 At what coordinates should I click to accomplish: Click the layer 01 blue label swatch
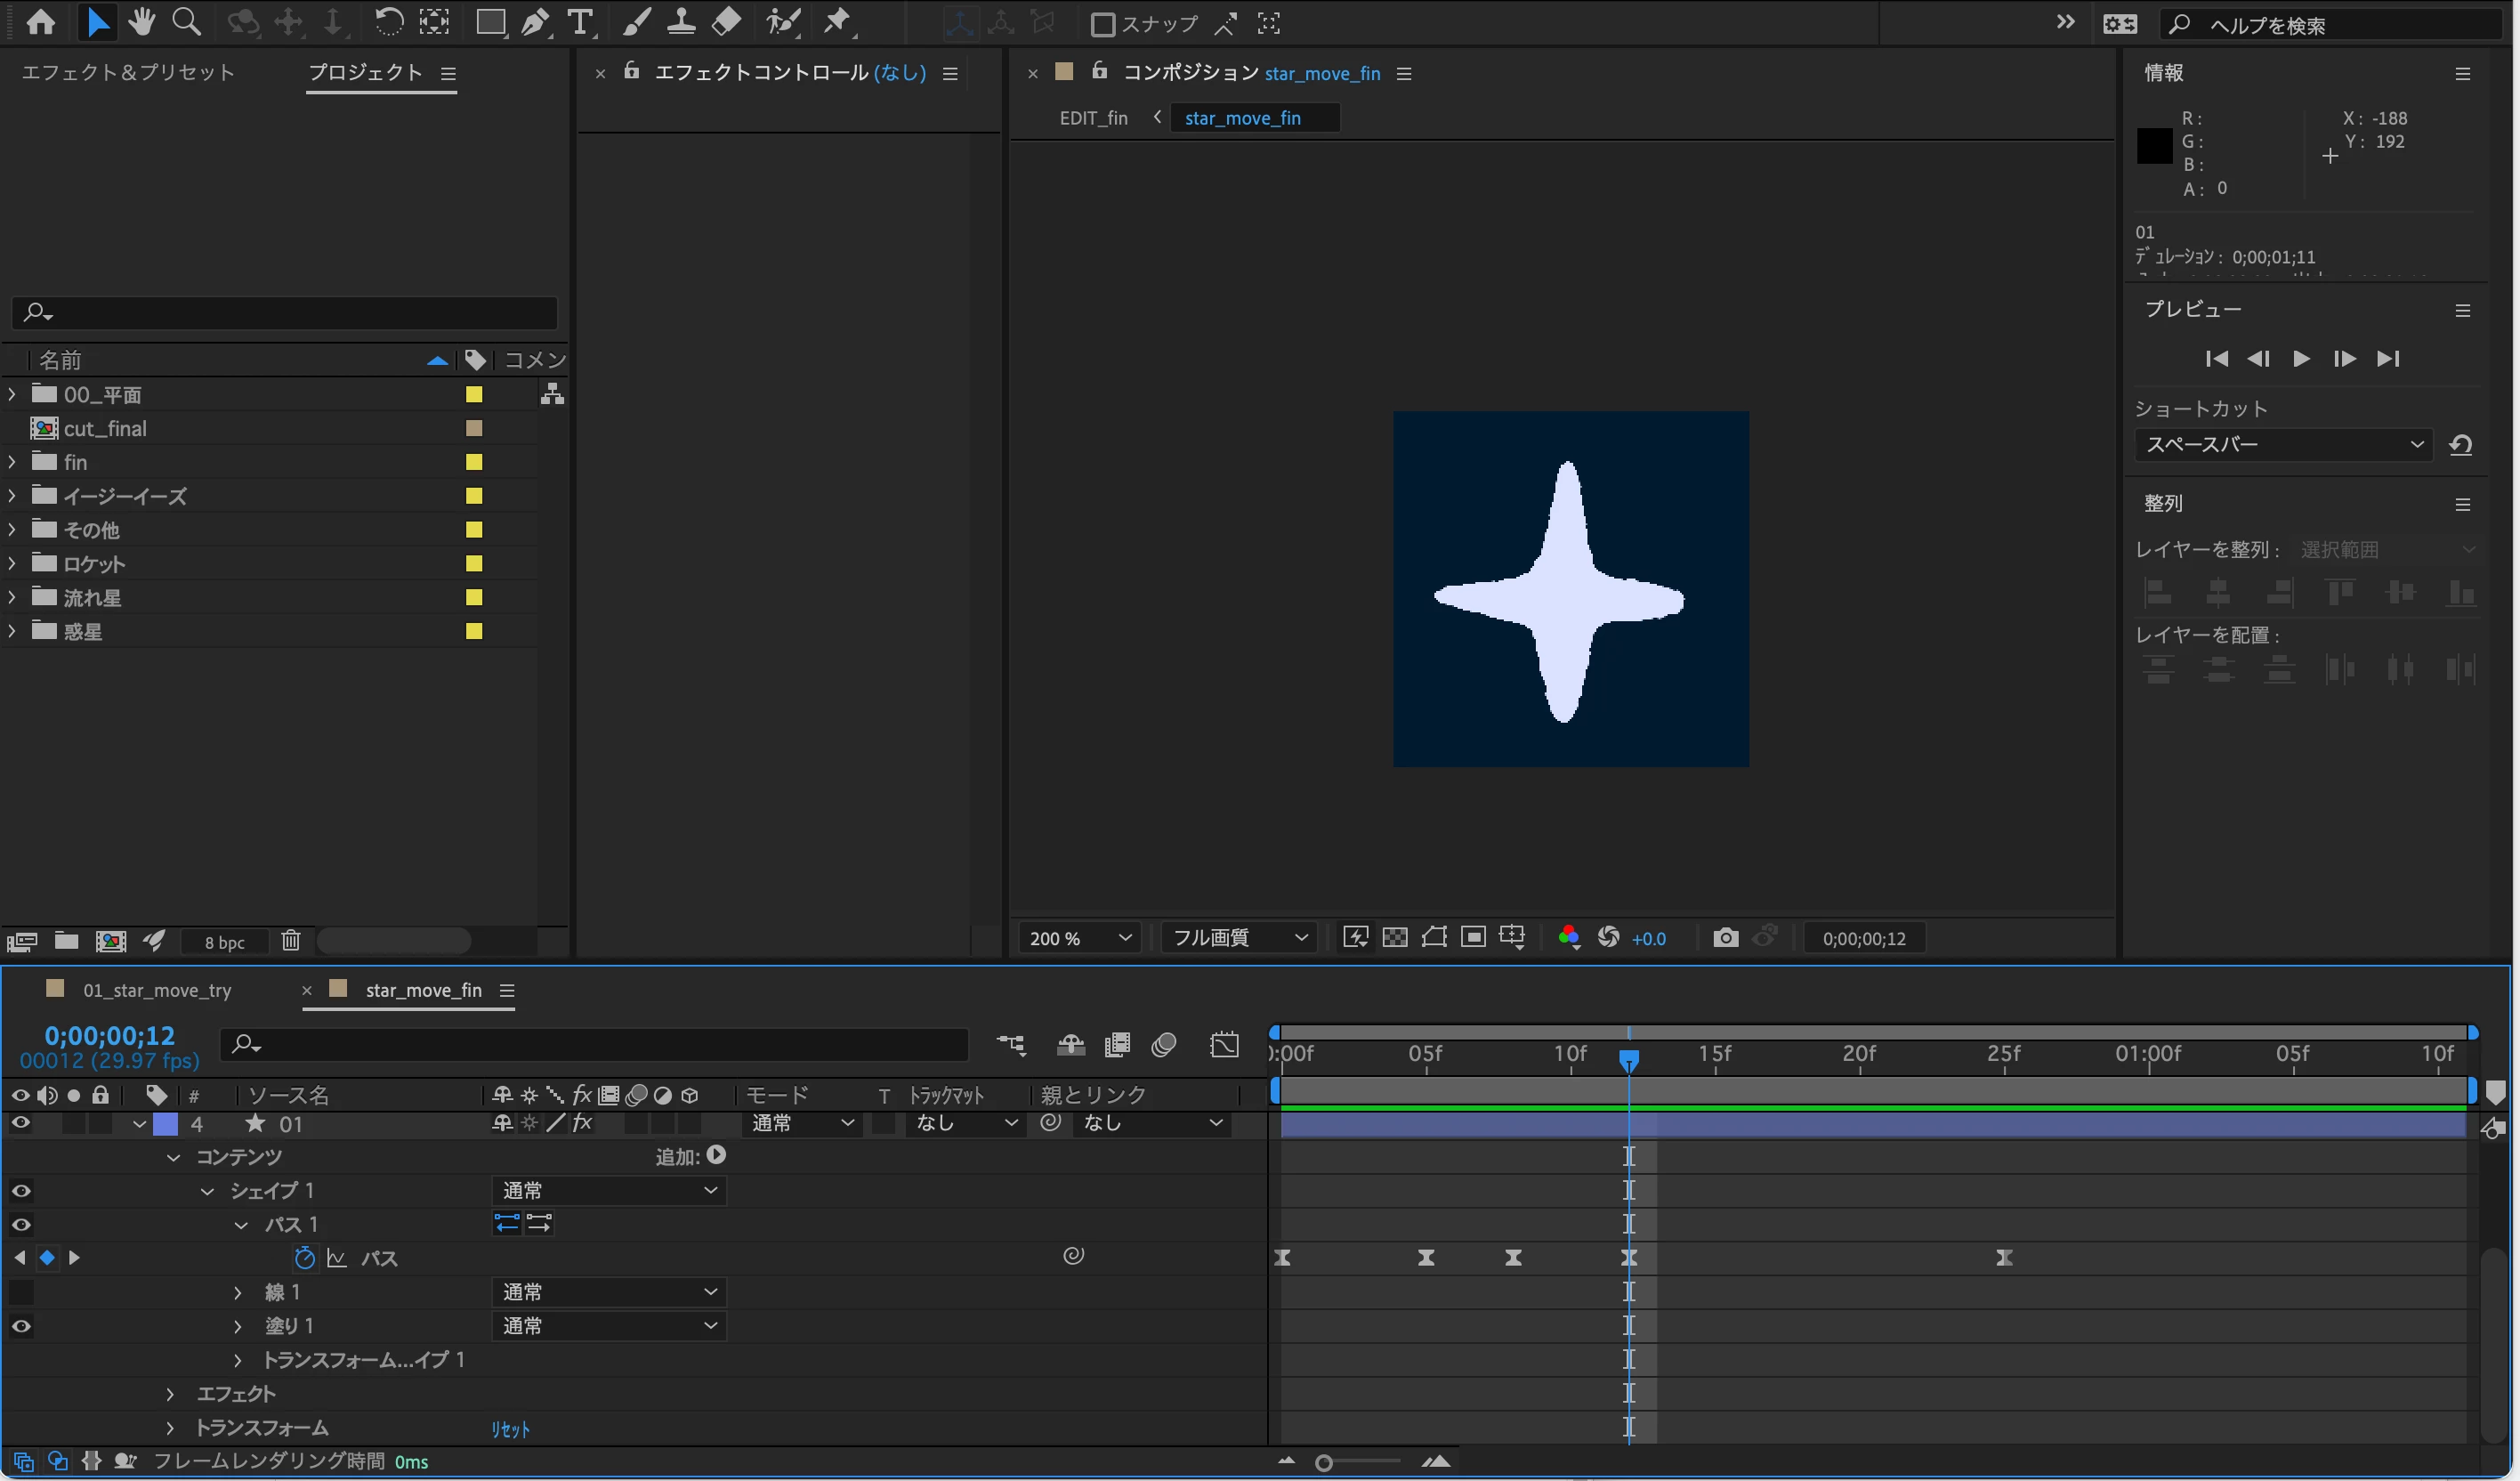coord(166,1124)
